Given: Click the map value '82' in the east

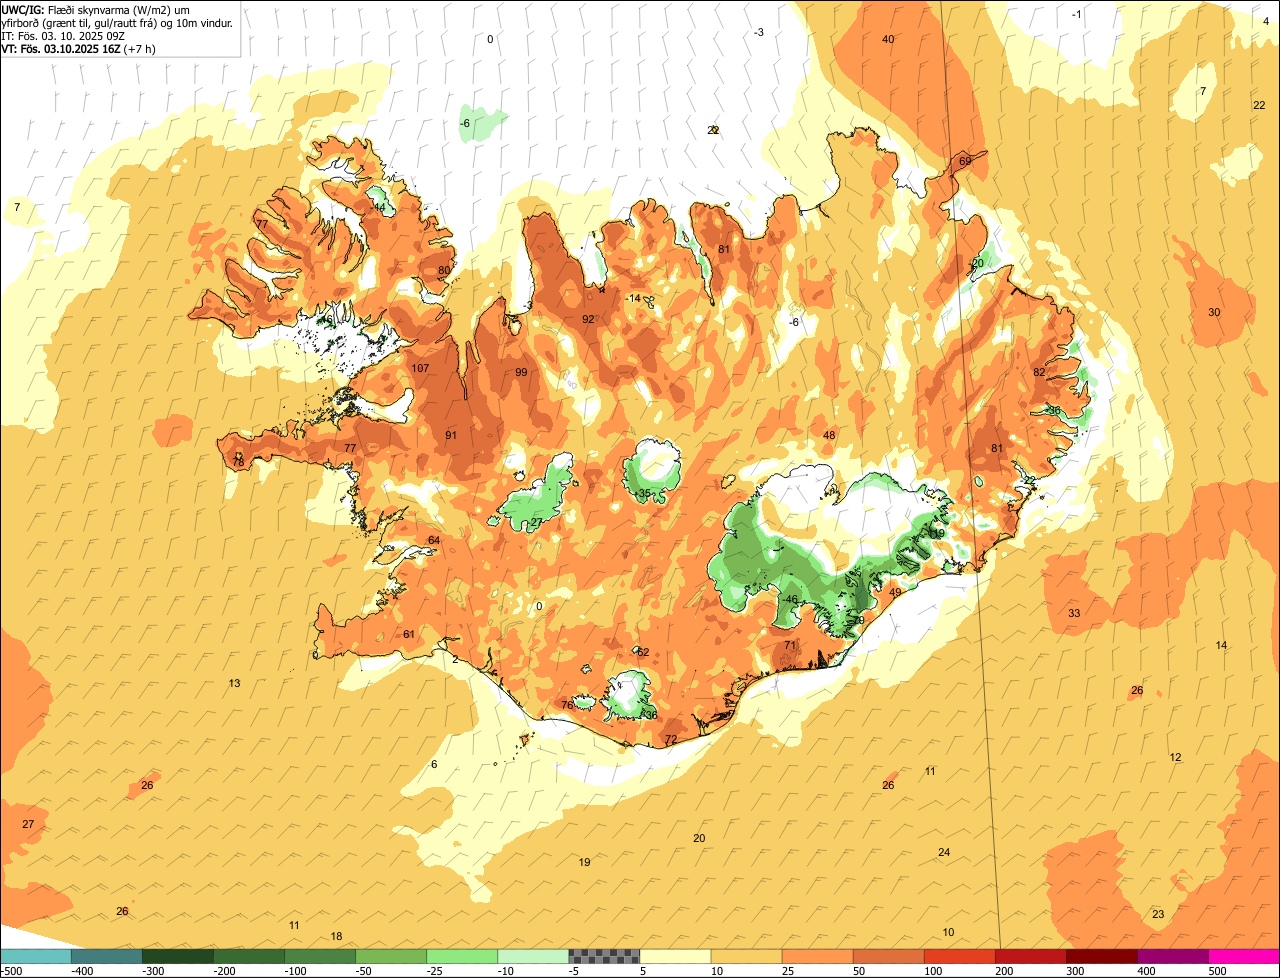Looking at the screenshot, I should [x=1039, y=372].
